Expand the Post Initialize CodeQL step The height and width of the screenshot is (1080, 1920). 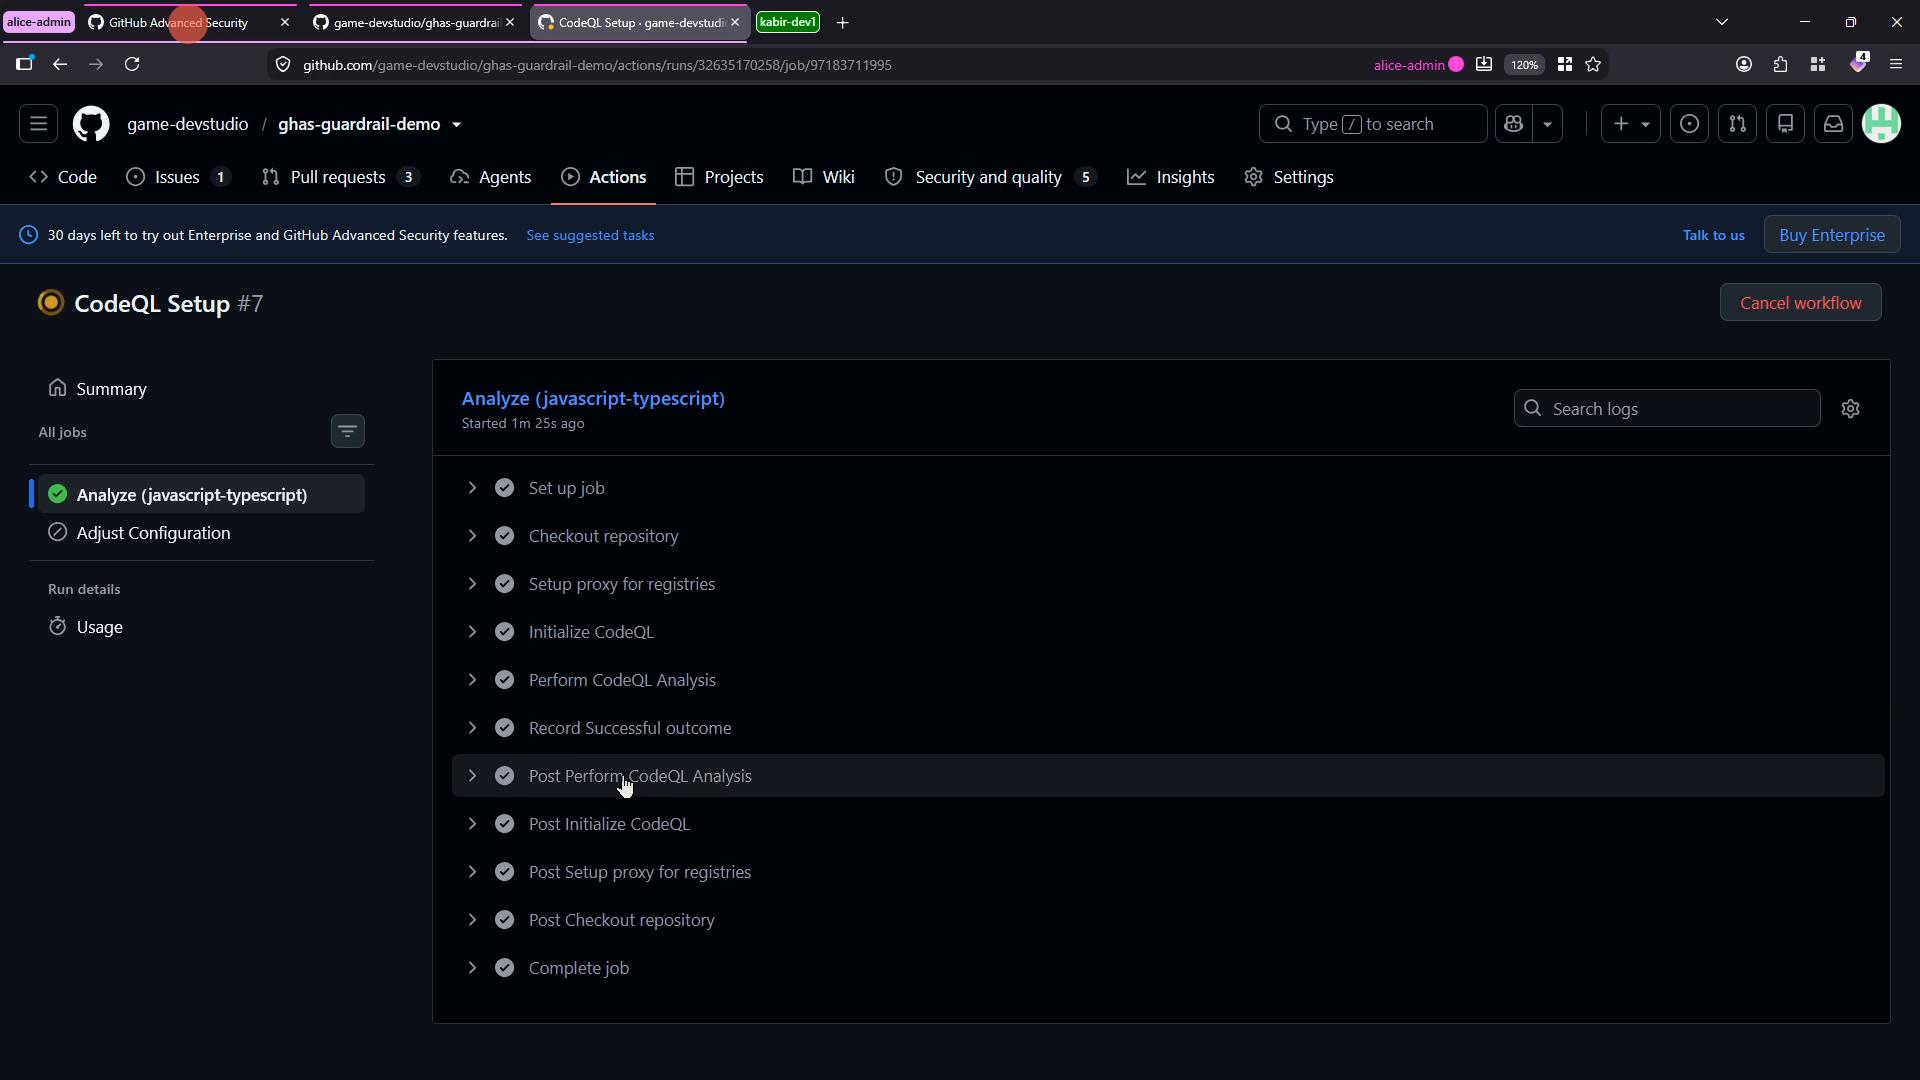pos(1168,824)
